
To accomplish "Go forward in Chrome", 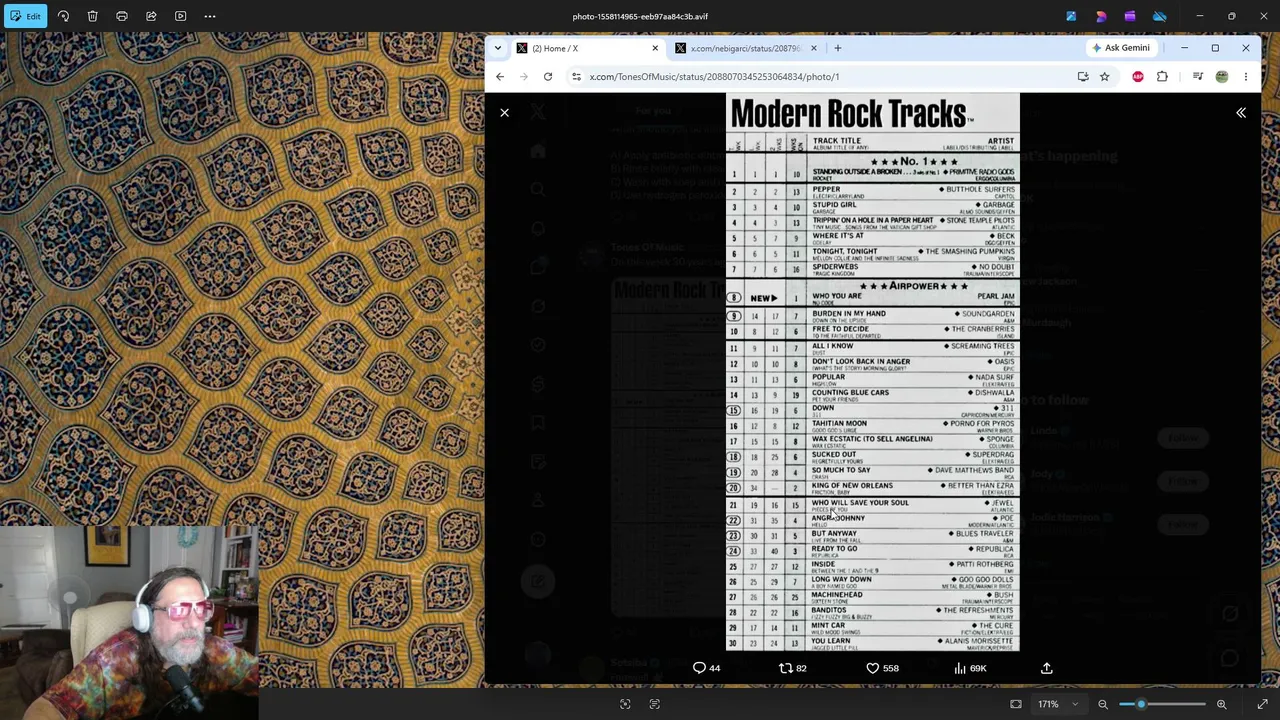I will pos(524,76).
